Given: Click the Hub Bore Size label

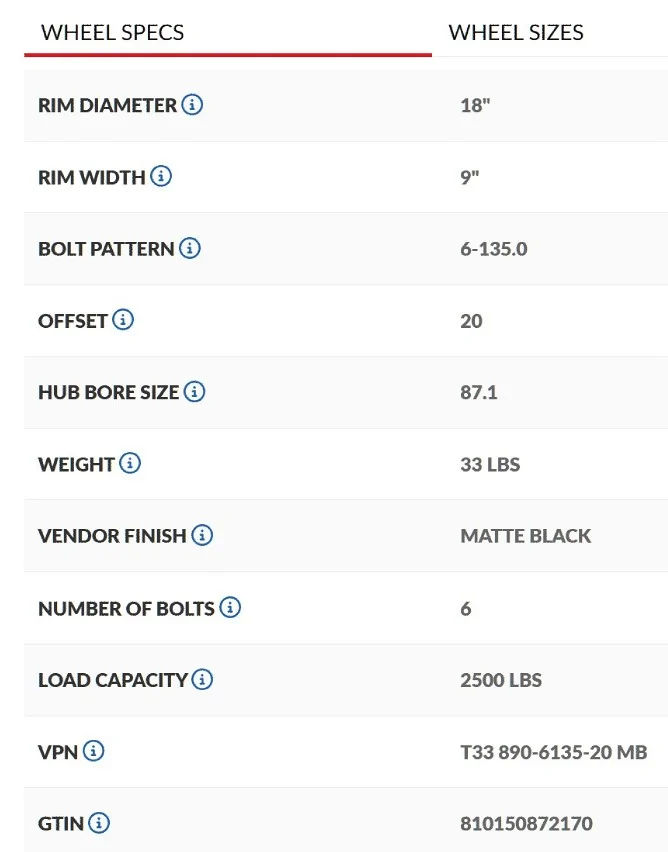Looking at the screenshot, I should tap(108, 392).
